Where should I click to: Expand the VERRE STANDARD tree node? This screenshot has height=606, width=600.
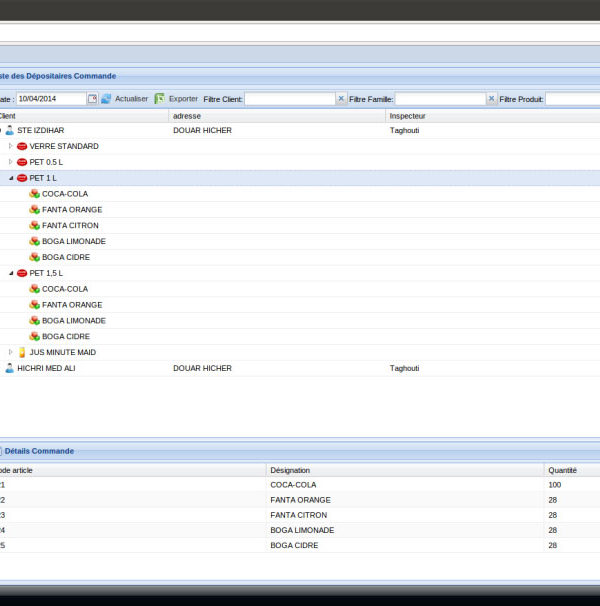point(11,146)
